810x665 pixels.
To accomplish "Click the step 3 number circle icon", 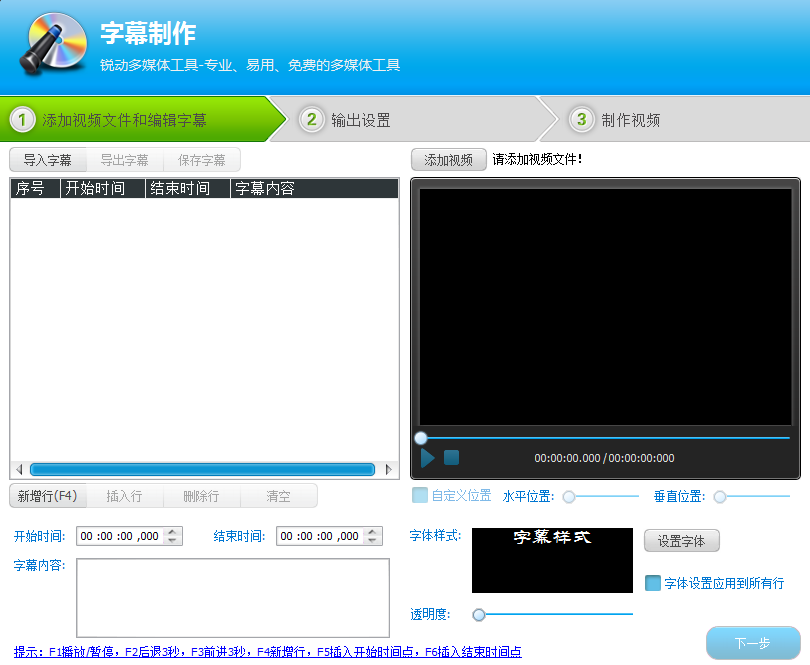I will pyautogui.click(x=581, y=120).
